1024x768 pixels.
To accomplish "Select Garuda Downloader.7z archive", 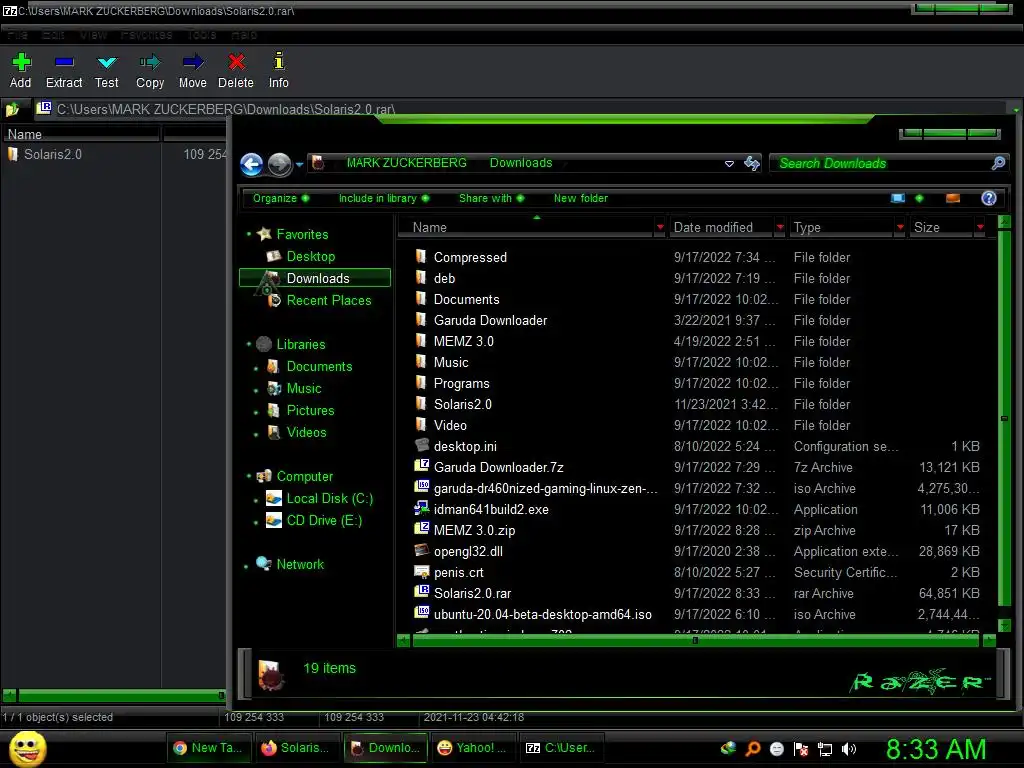I will tap(498, 467).
